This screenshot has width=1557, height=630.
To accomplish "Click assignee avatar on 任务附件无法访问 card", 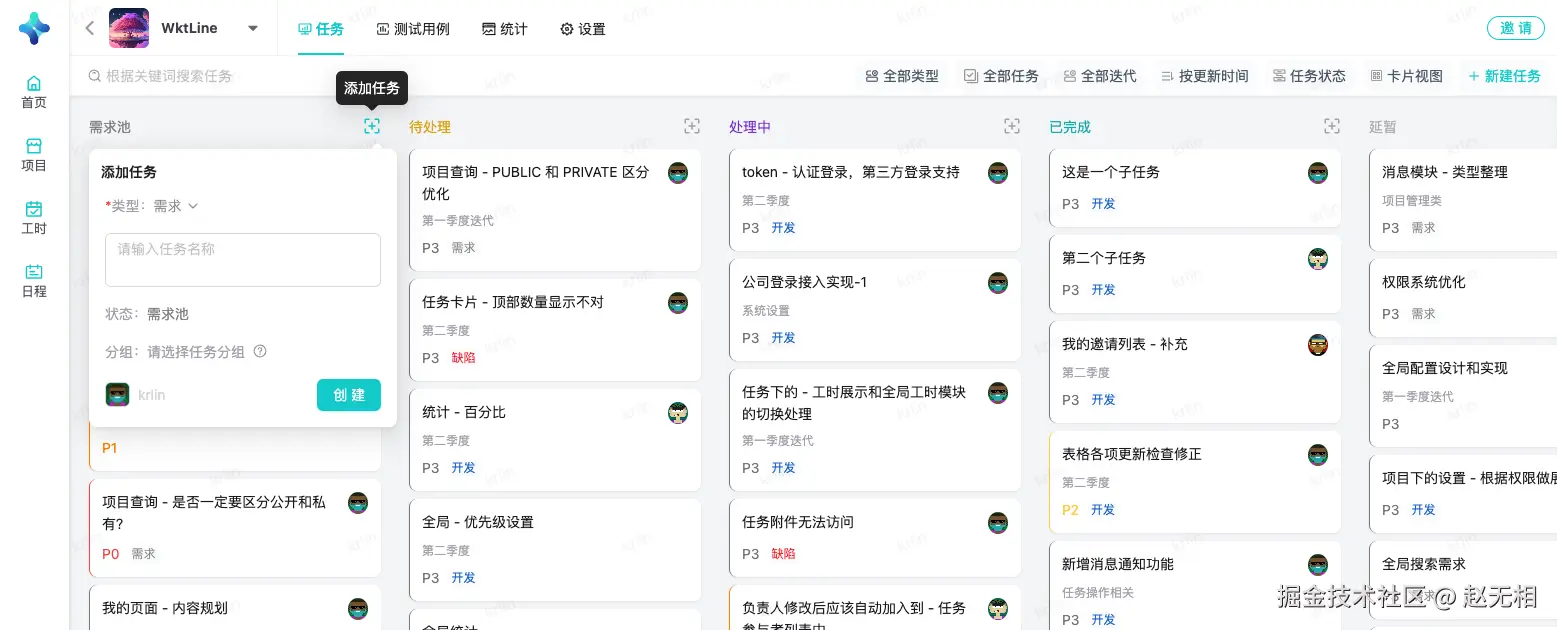I will pyautogui.click(x=998, y=522).
